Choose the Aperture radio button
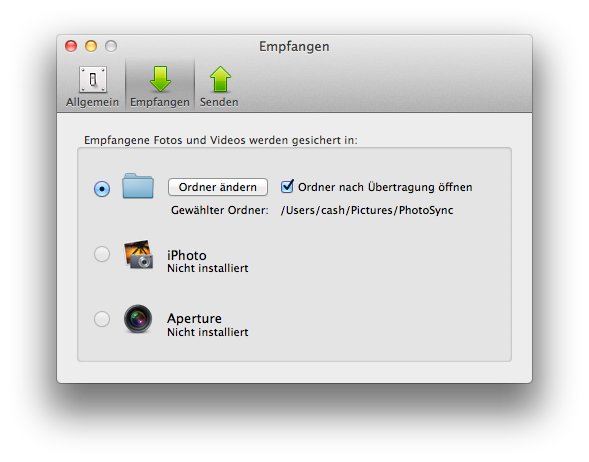The image size is (589, 462). [x=102, y=319]
